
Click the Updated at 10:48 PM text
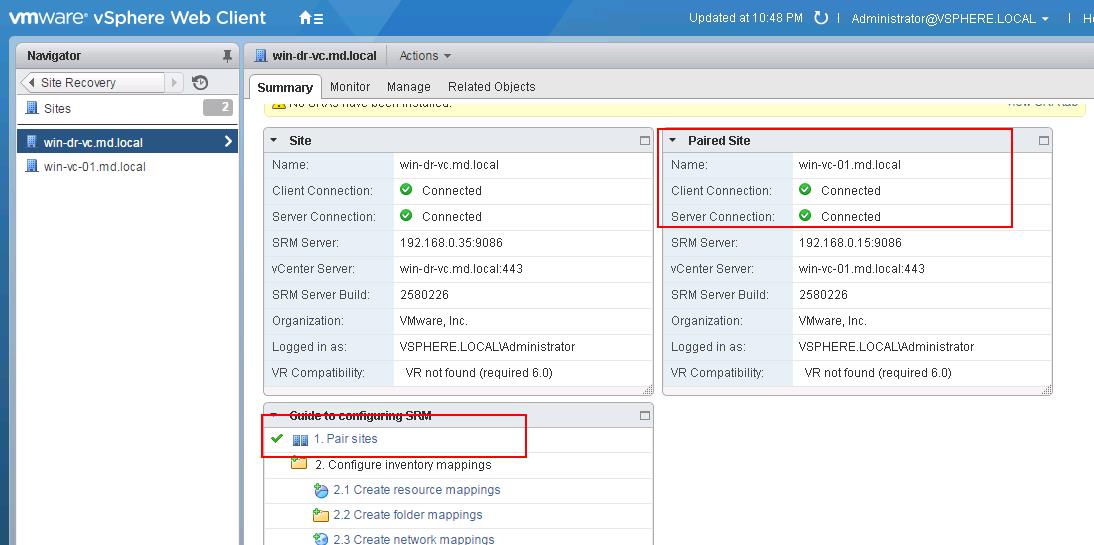(746, 18)
